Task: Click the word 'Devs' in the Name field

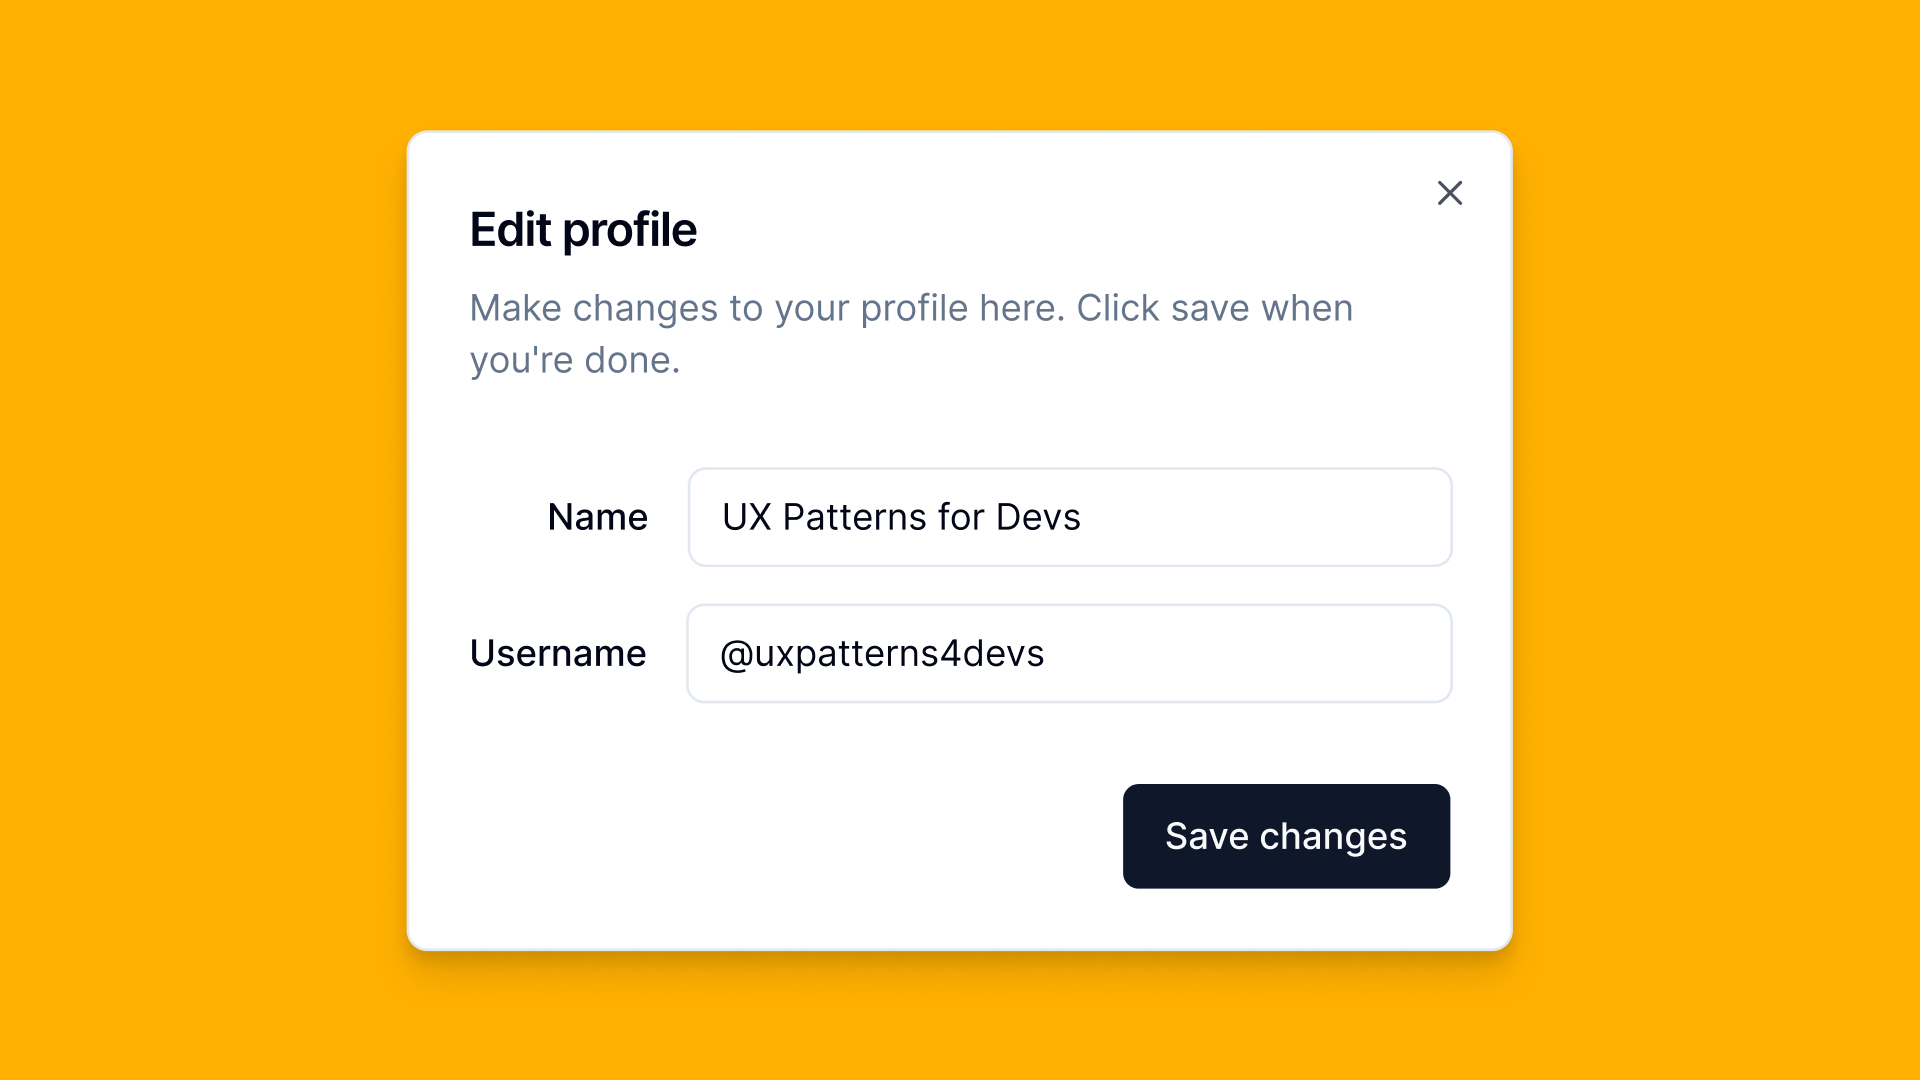Action: [1038, 517]
